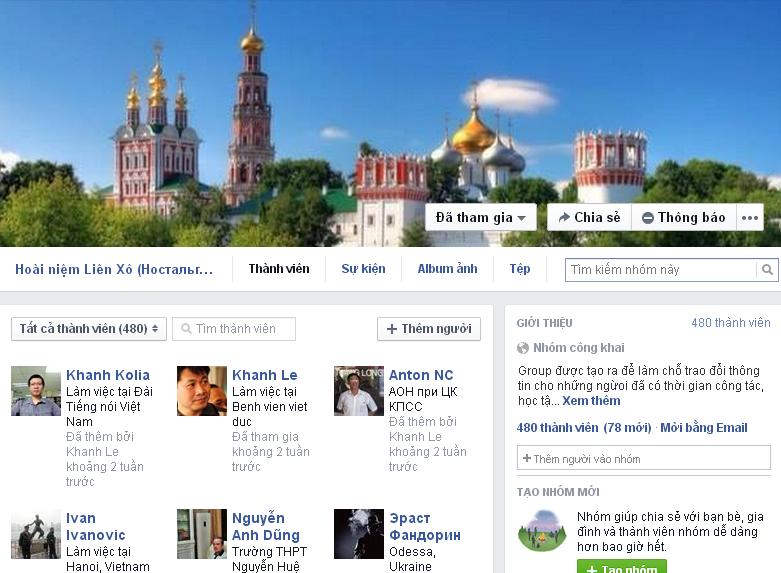Viewport: 781px width, 573px height.
Task: Click the search magnifier icon in group search
Action: point(767,270)
